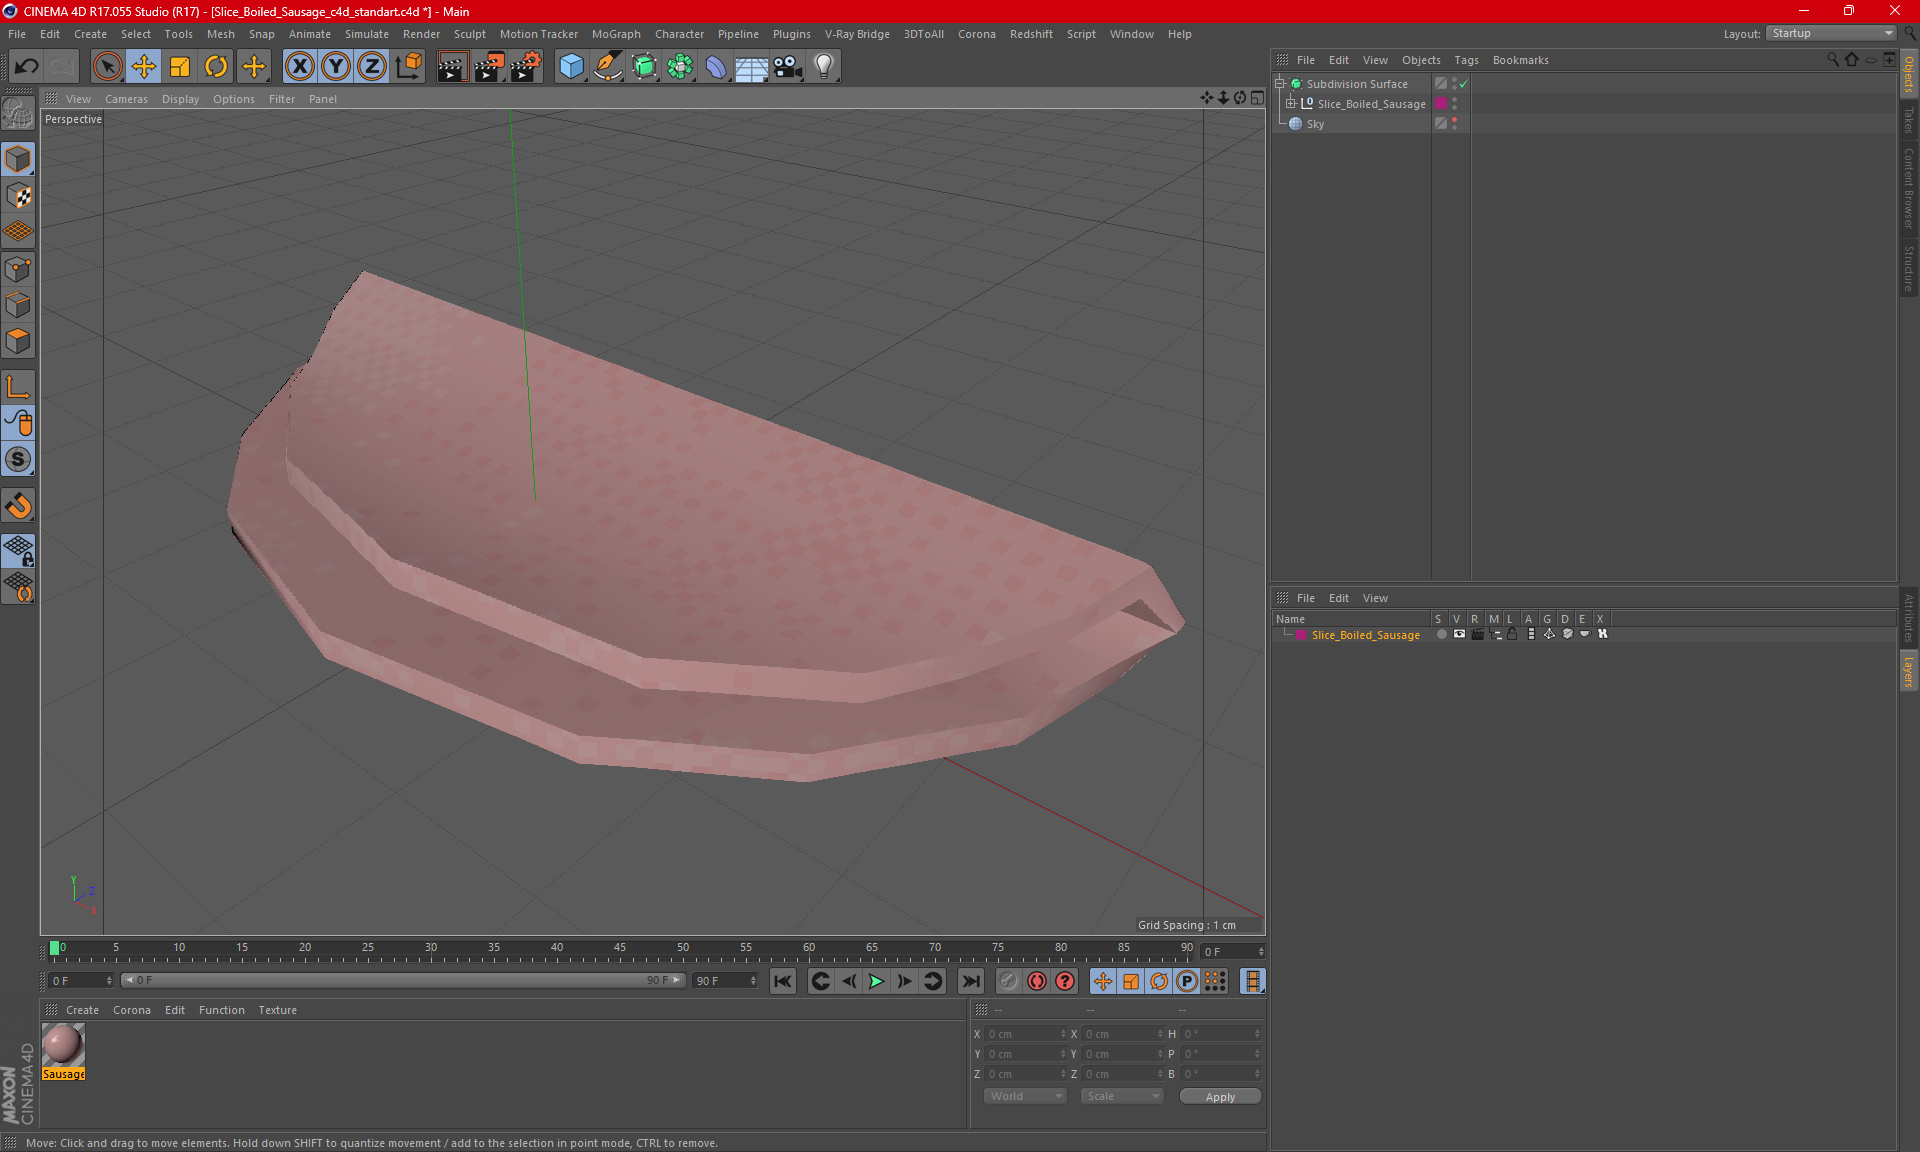Open material manager Texture menu

point(277,1010)
